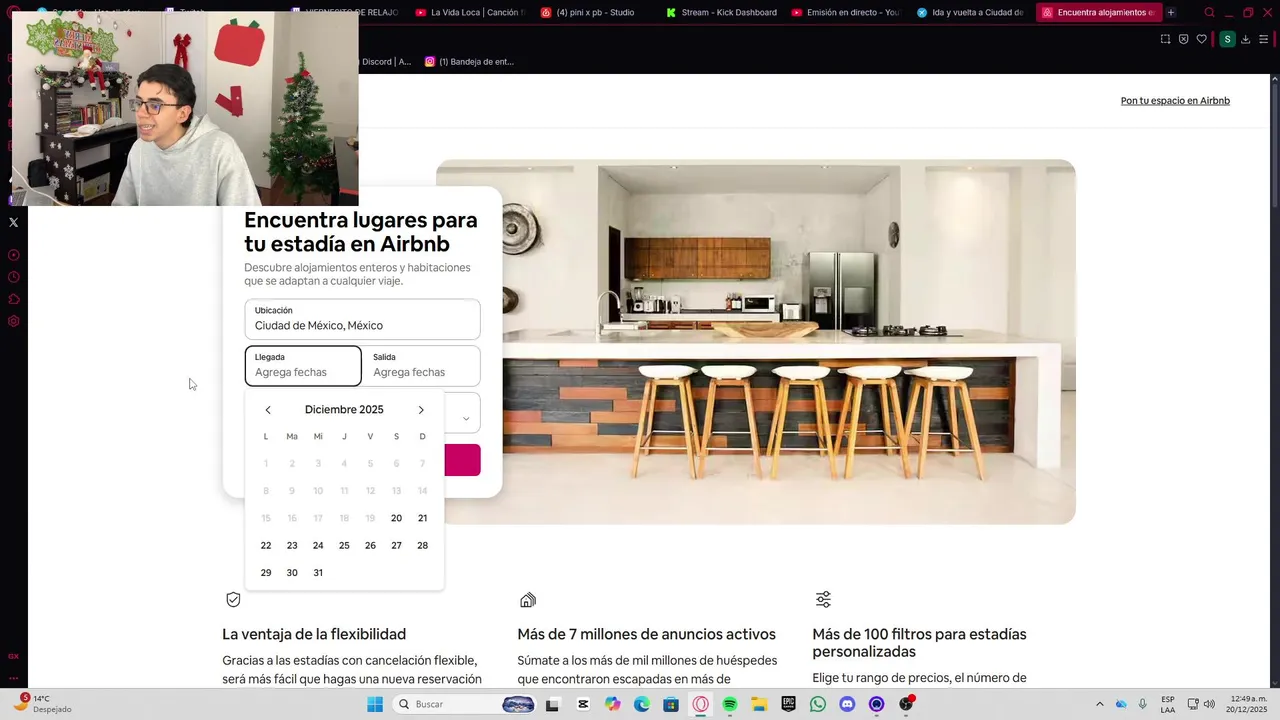Screen dimensions: 1280x720
Task: Click the browser search icon in tab bar
Action: [x=1210, y=13]
